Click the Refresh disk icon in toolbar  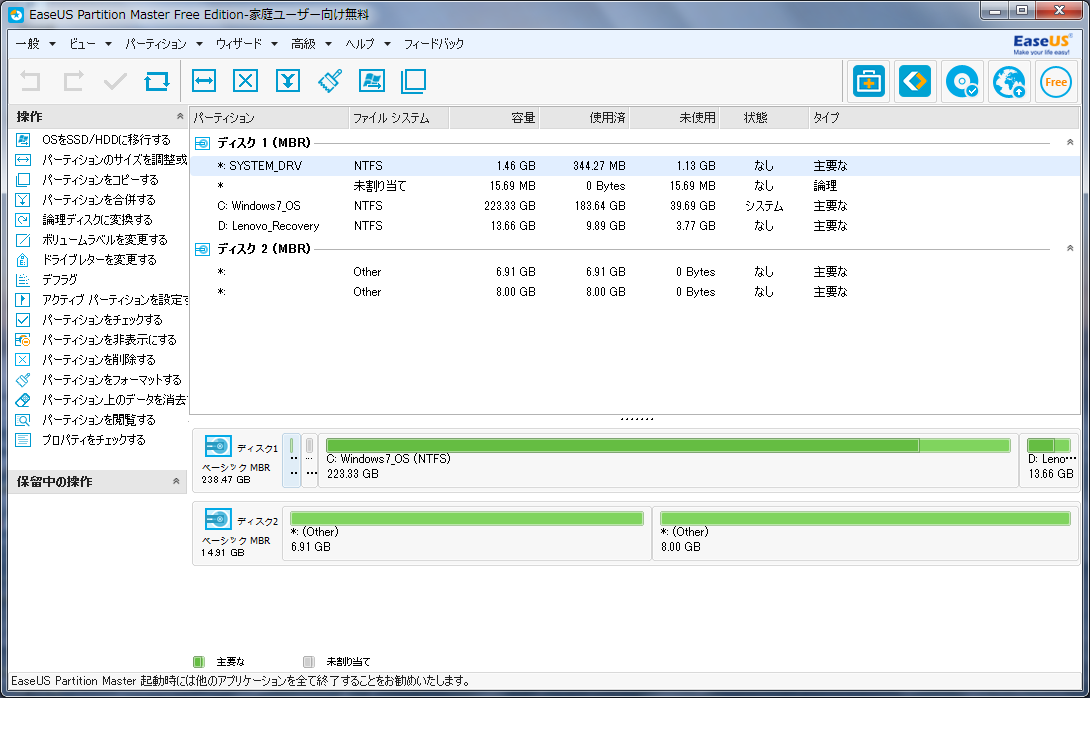tap(157, 81)
